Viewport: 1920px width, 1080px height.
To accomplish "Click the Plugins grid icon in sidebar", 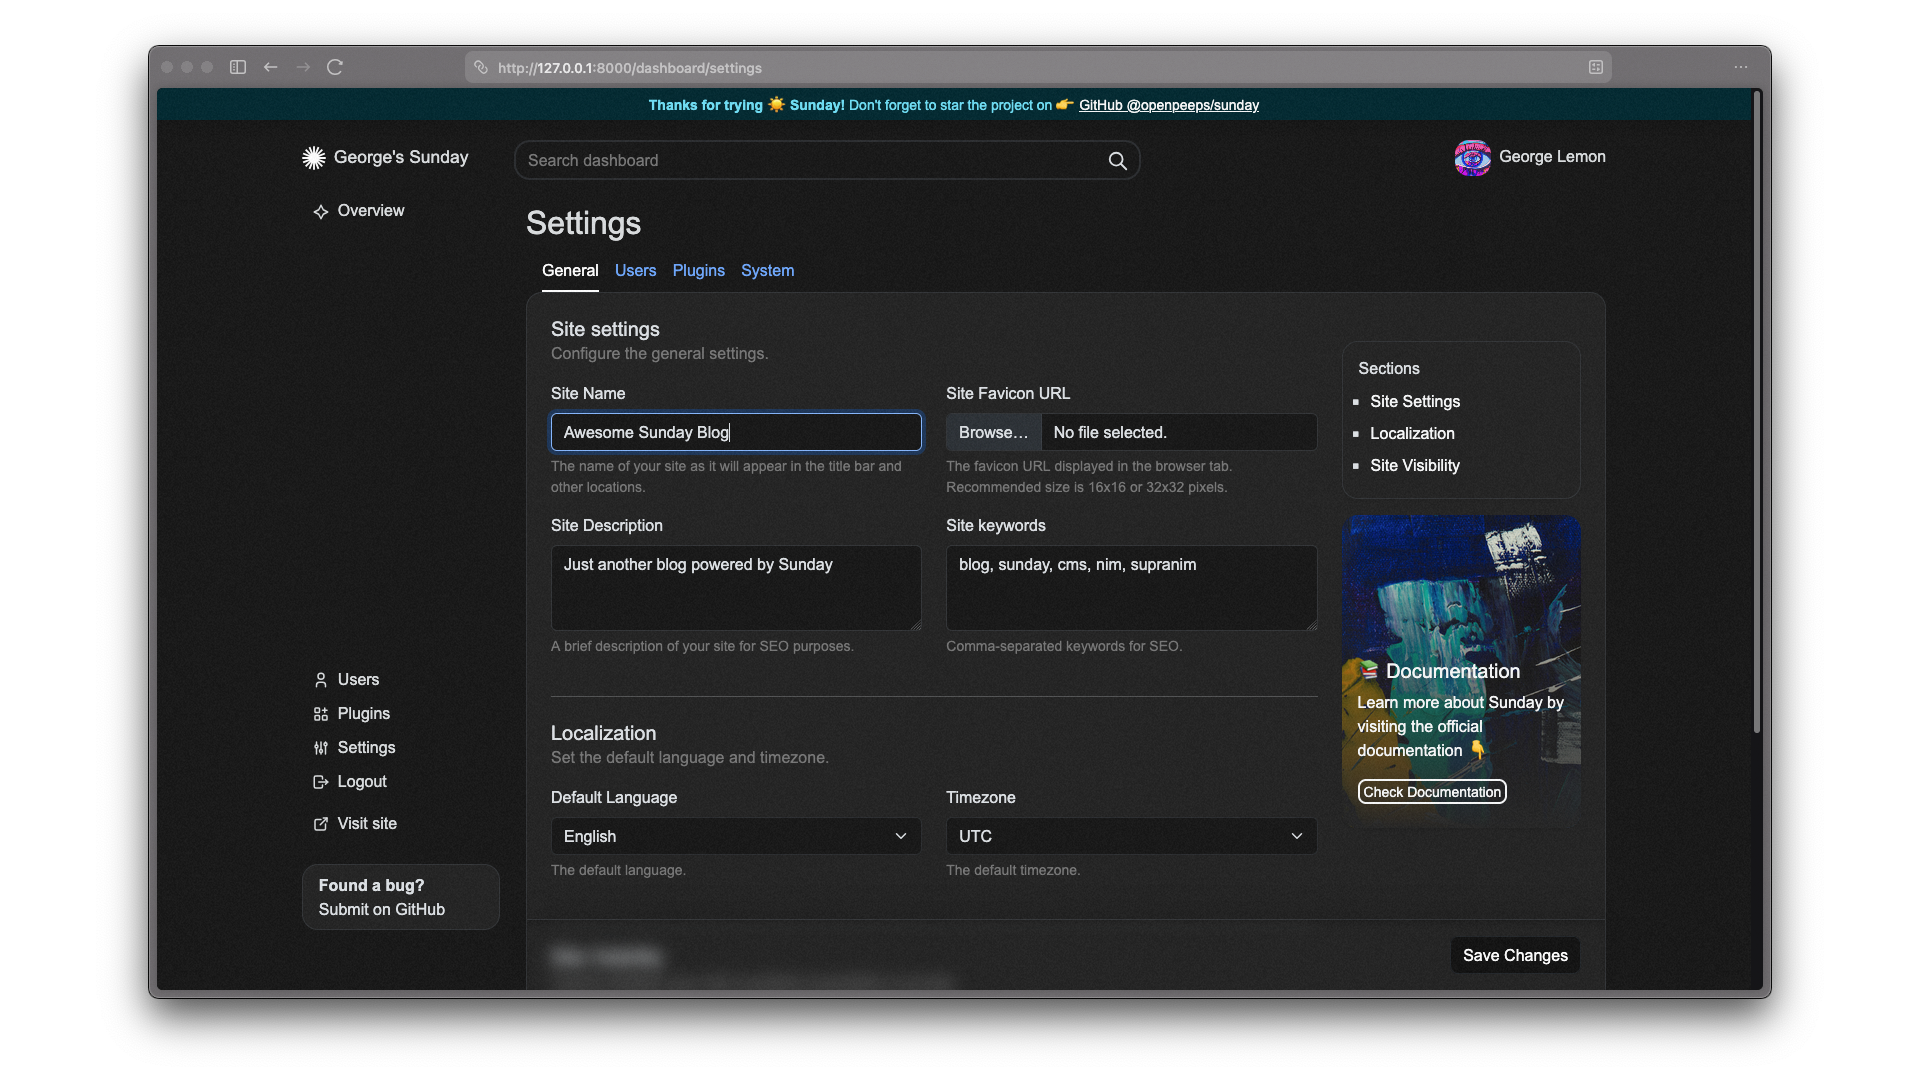I will click(320, 714).
